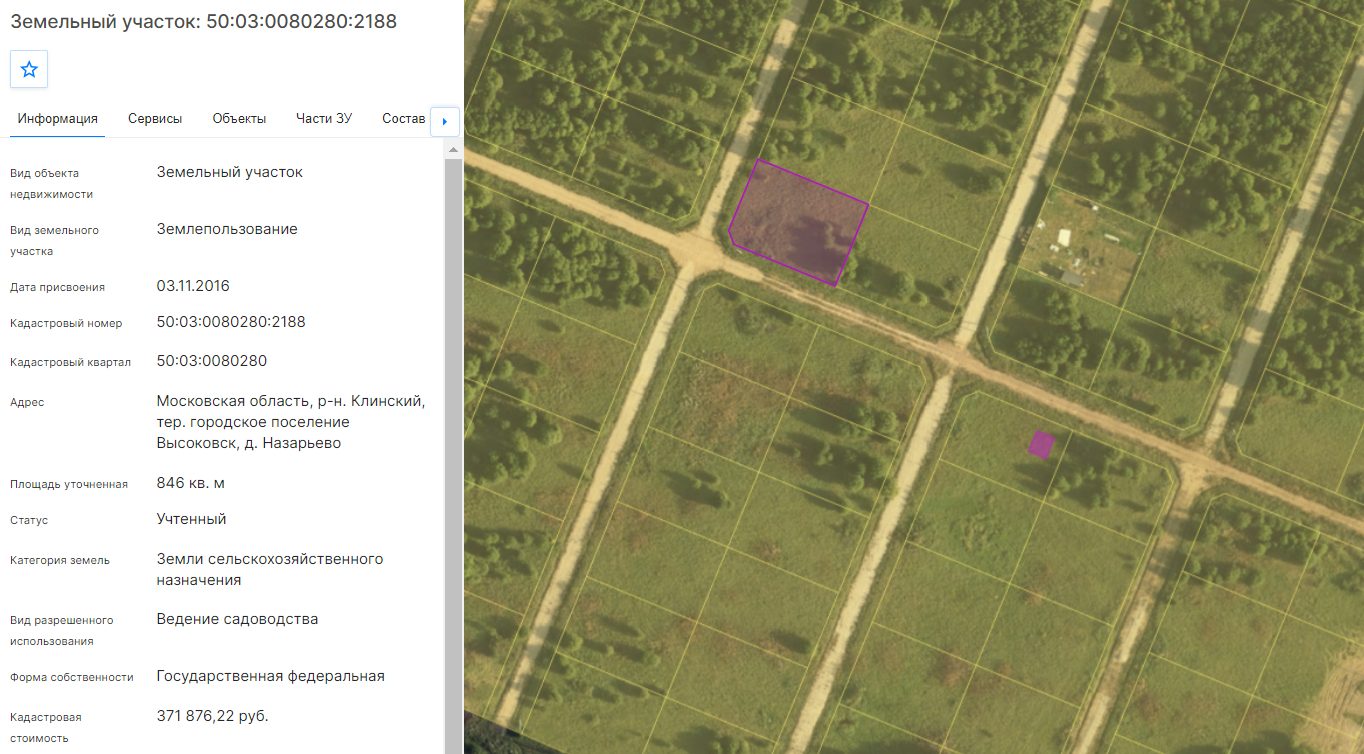Viewport: 1364px width, 754px height.
Task: Click the title Земельный участок: 50:03:0080280:2188
Action: (204, 21)
